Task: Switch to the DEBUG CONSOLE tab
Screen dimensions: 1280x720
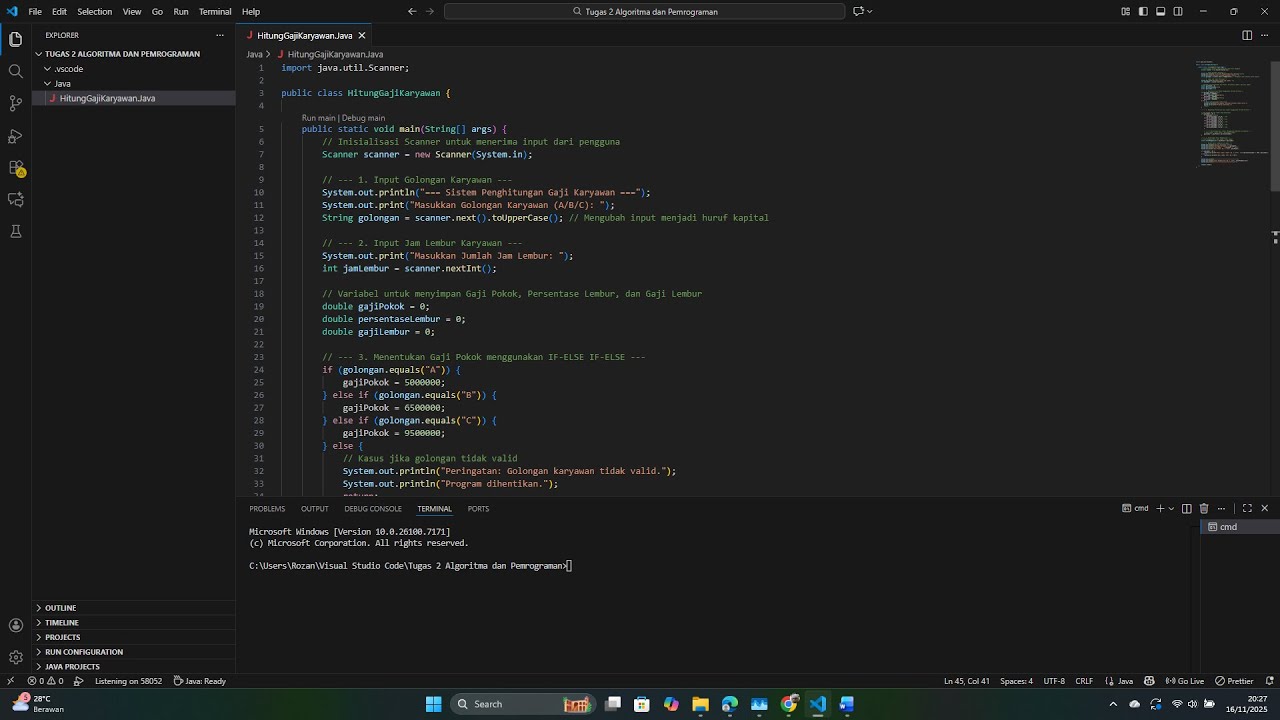Action: [x=373, y=509]
